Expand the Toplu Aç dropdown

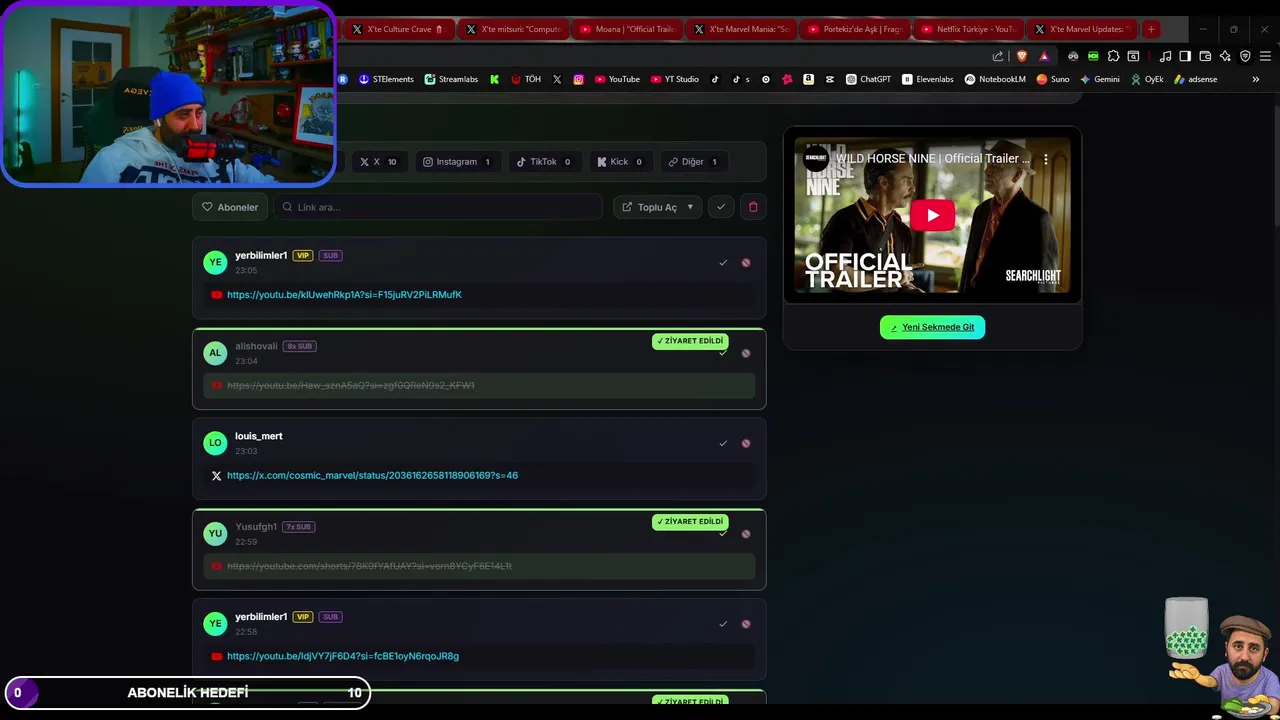[x=657, y=207]
